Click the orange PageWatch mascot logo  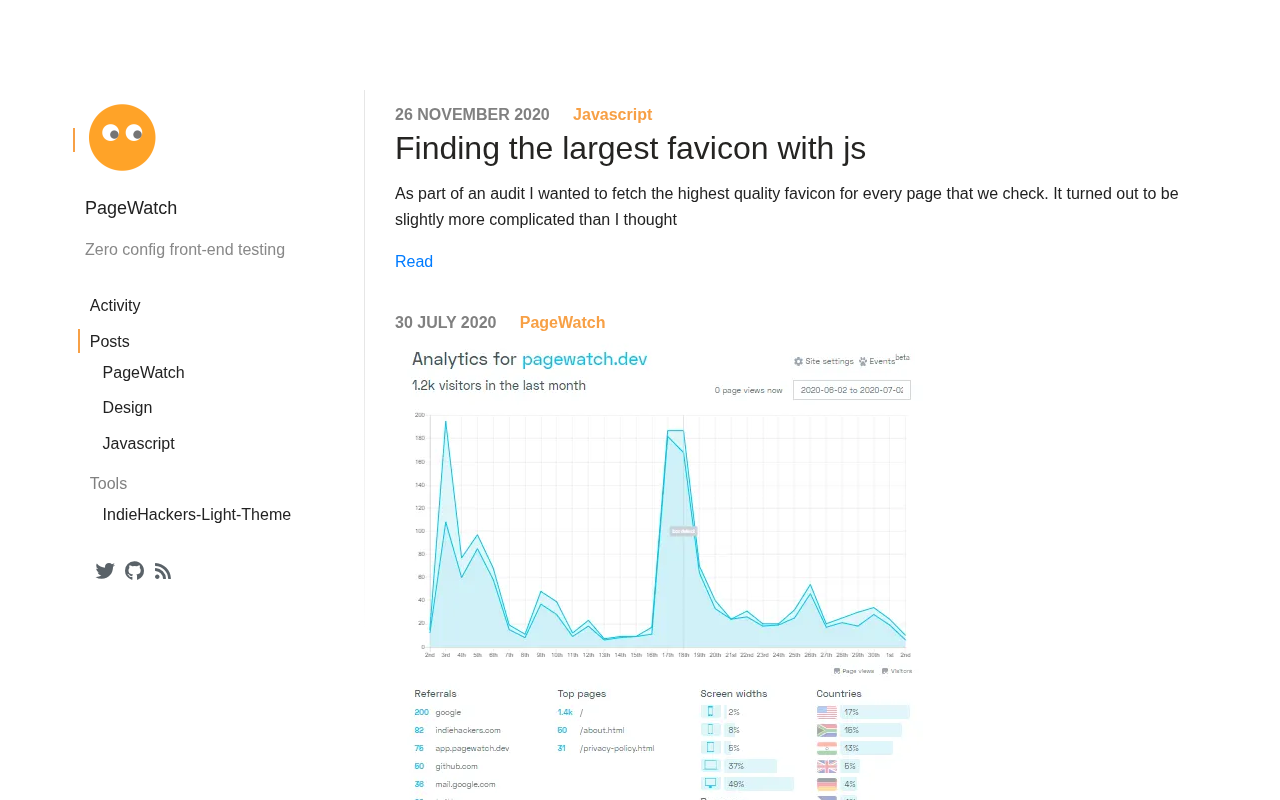[122, 138]
